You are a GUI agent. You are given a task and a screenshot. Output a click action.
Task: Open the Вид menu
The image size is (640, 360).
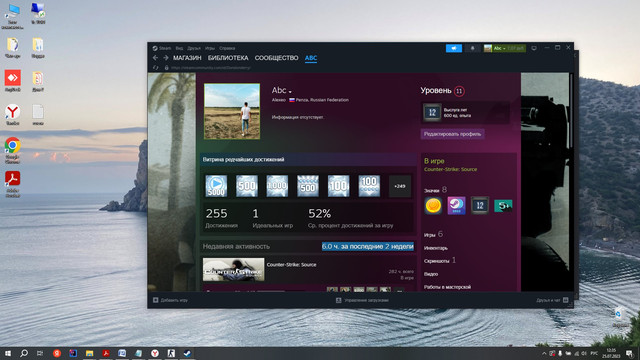(179, 48)
